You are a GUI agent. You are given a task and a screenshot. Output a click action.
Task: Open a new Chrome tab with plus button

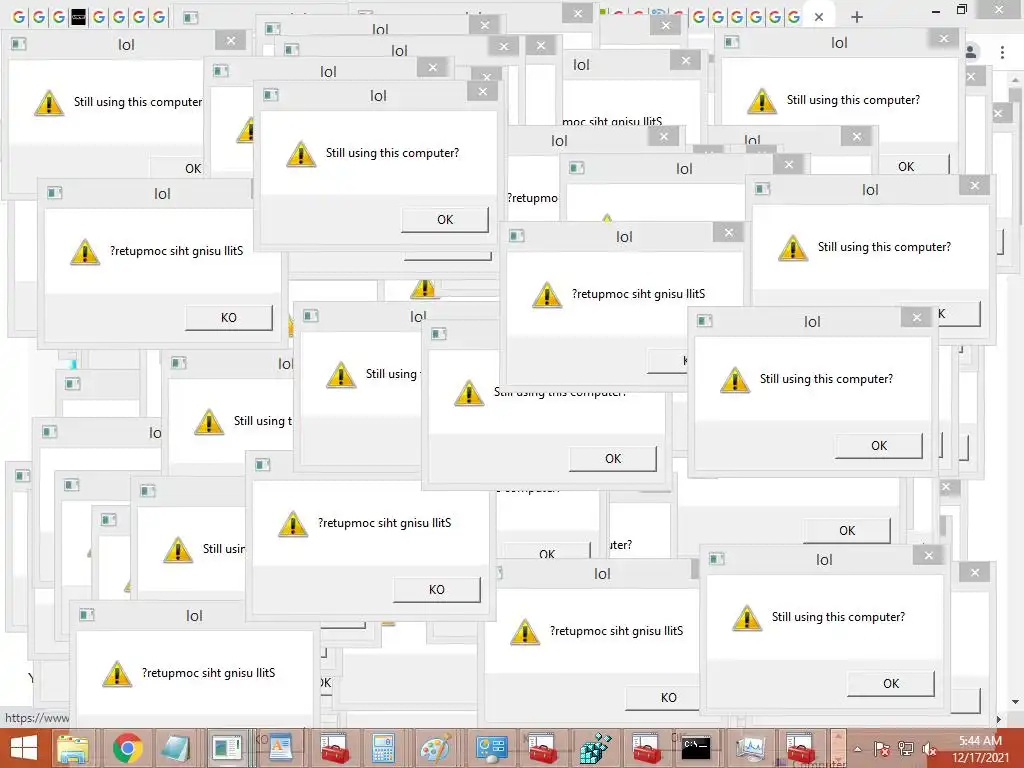[x=857, y=17]
